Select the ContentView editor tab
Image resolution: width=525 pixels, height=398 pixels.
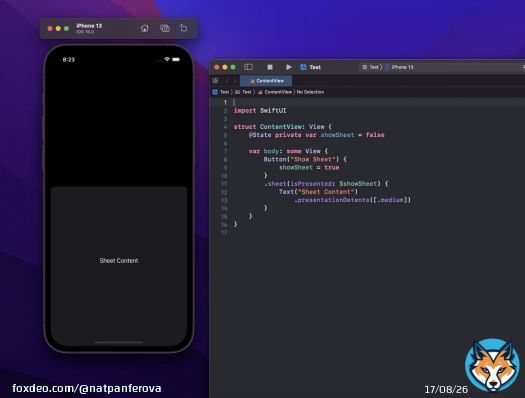(266, 81)
